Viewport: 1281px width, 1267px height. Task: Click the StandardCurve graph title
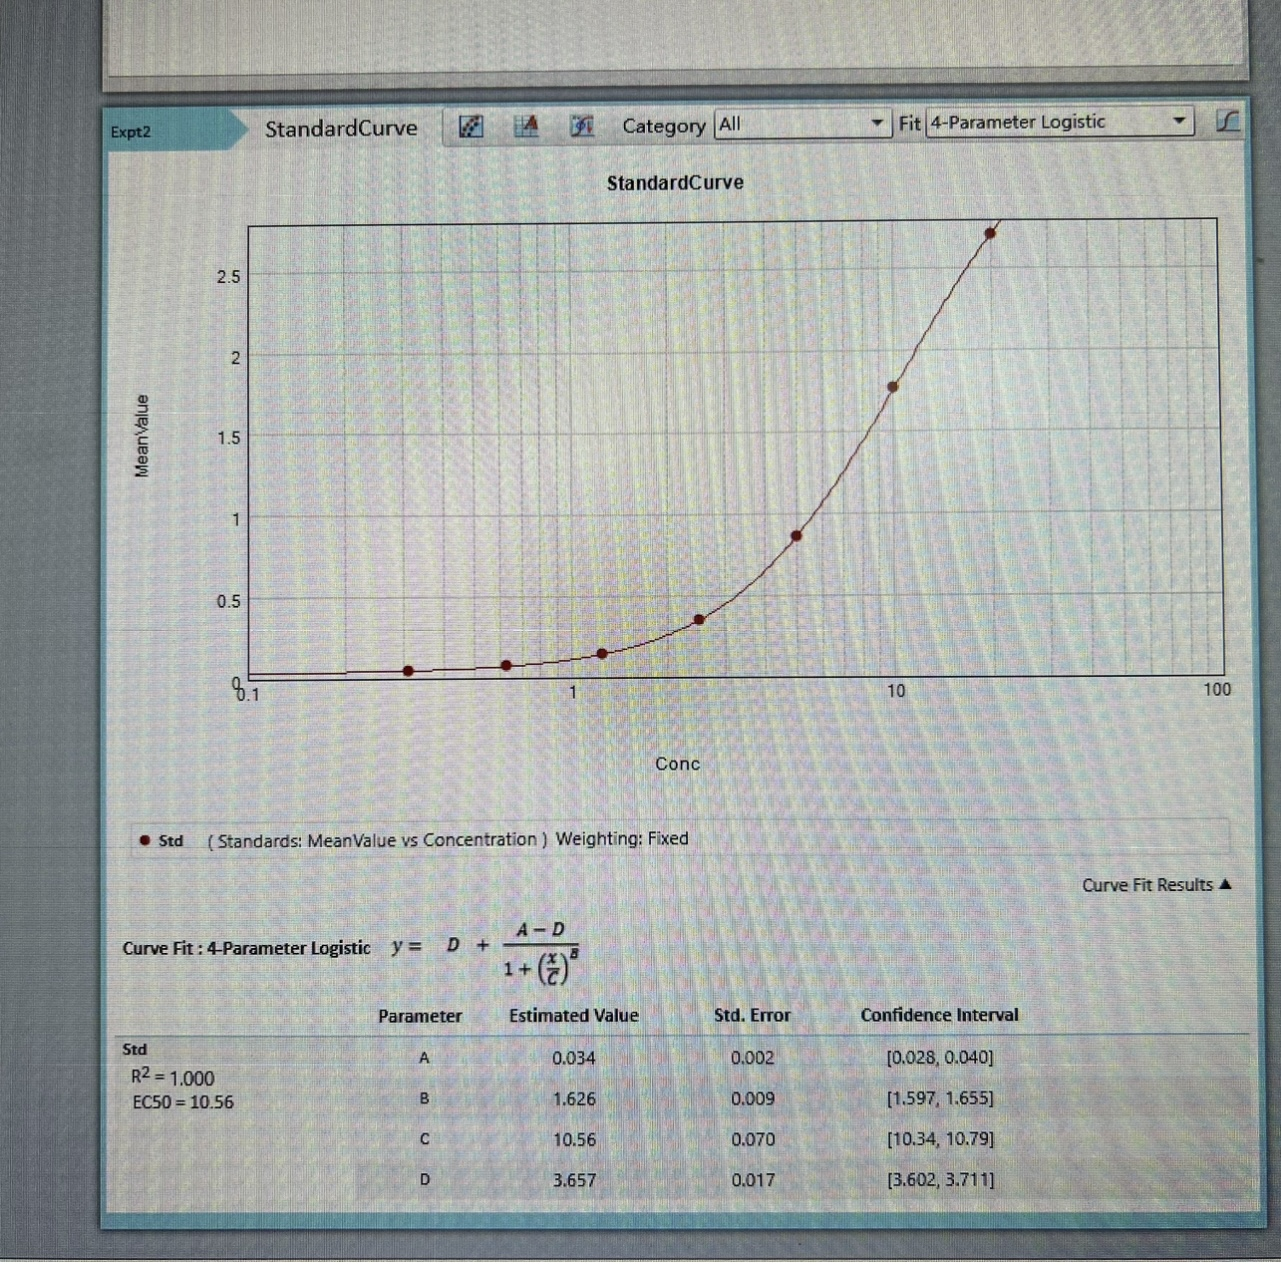coord(675,183)
